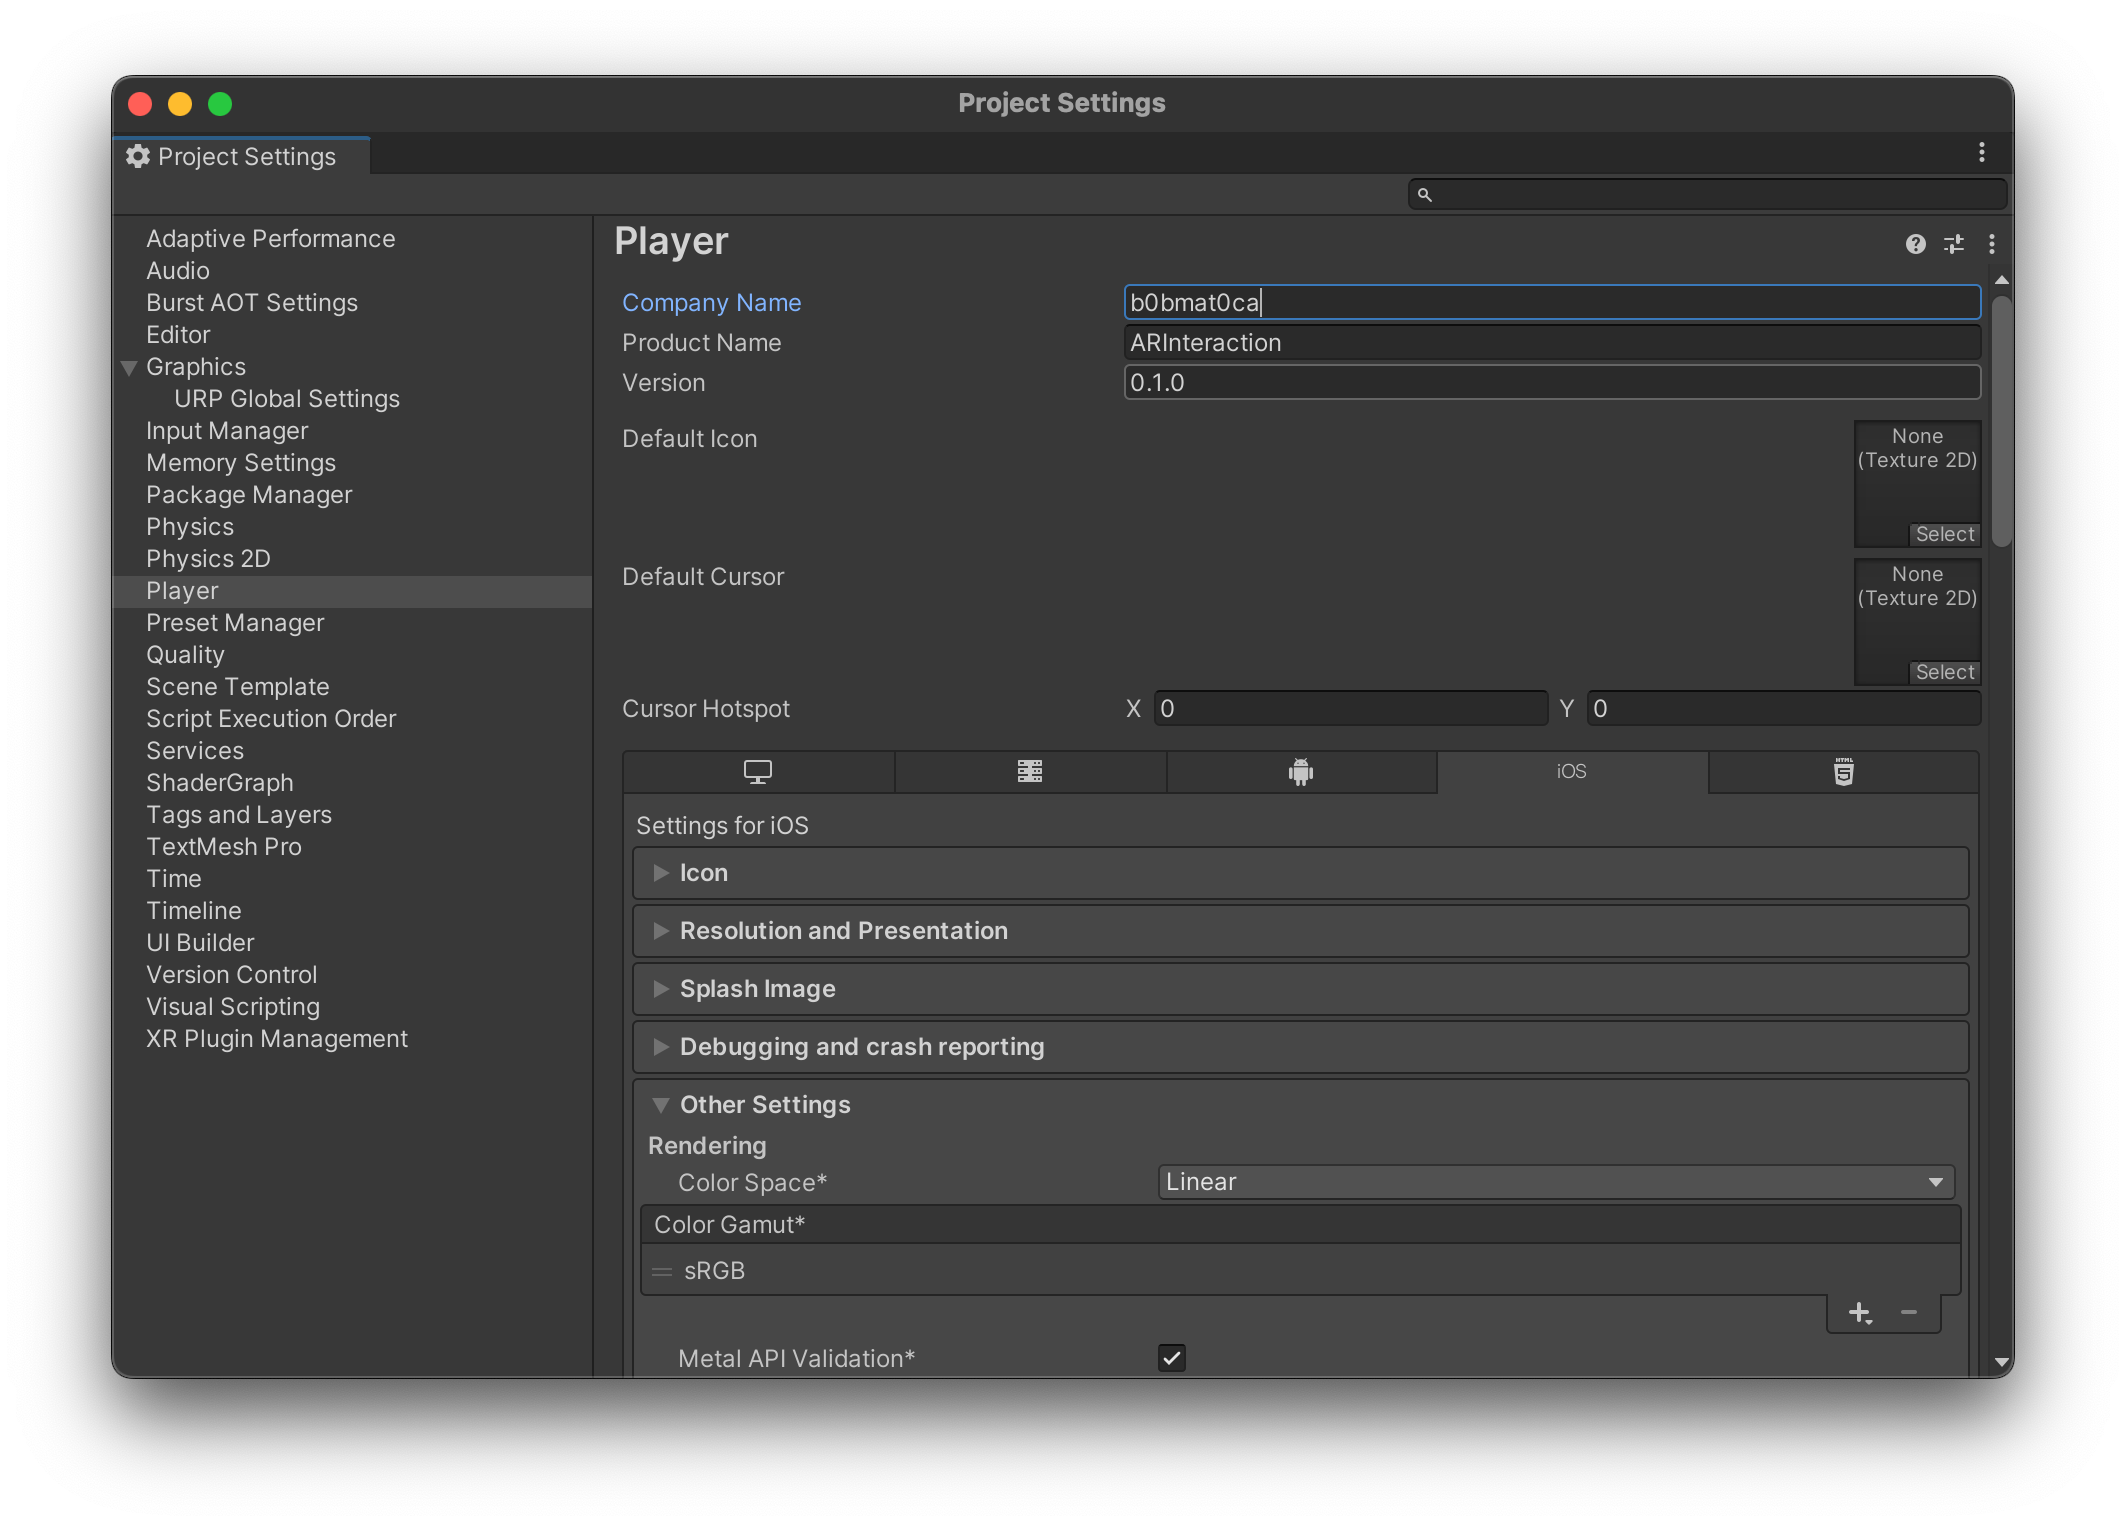Image resolution: width=2126 pixels, height=1526 pixels.
Task: Open the Color Space dropdown
Action: point(1555,1182)
